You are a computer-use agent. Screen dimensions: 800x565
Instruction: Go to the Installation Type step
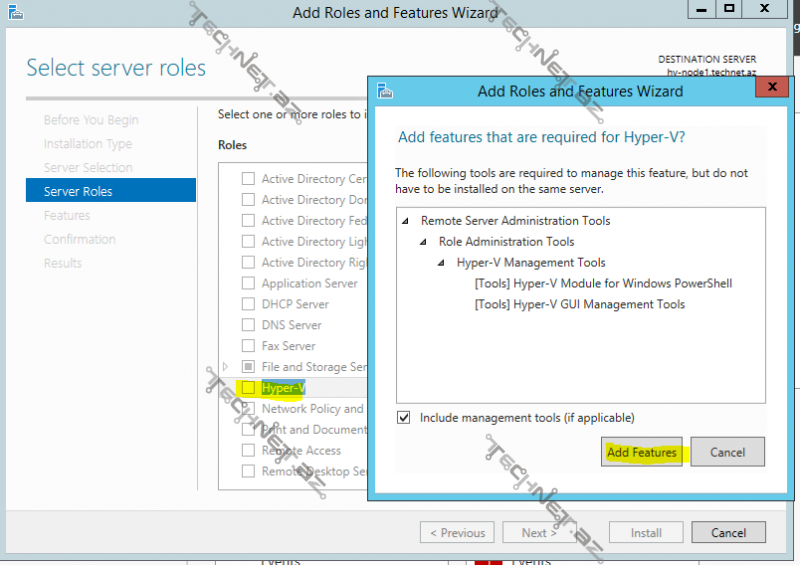tap(88, 144)
